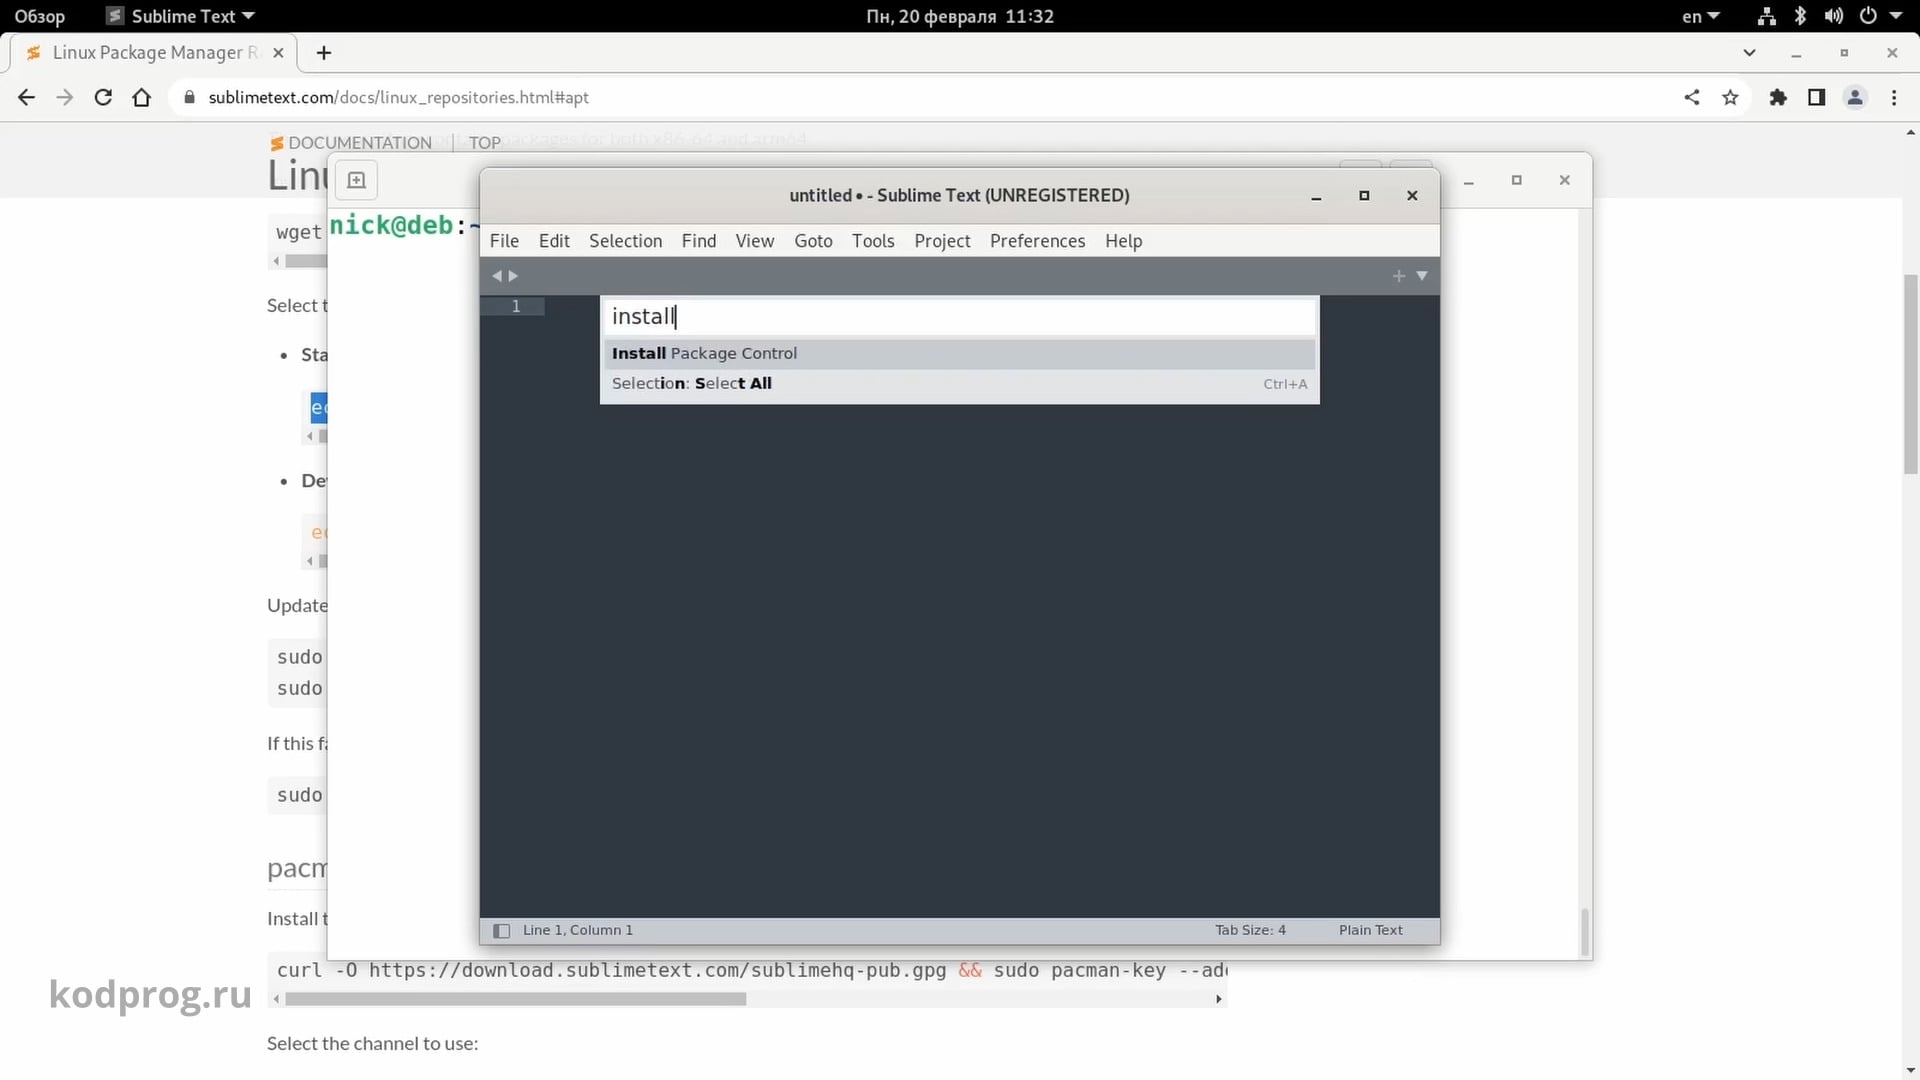Open the tab list dropdown triangle in Sublime
The width and height of the screenshot is (1920, 1080).
click(1422, 276)
